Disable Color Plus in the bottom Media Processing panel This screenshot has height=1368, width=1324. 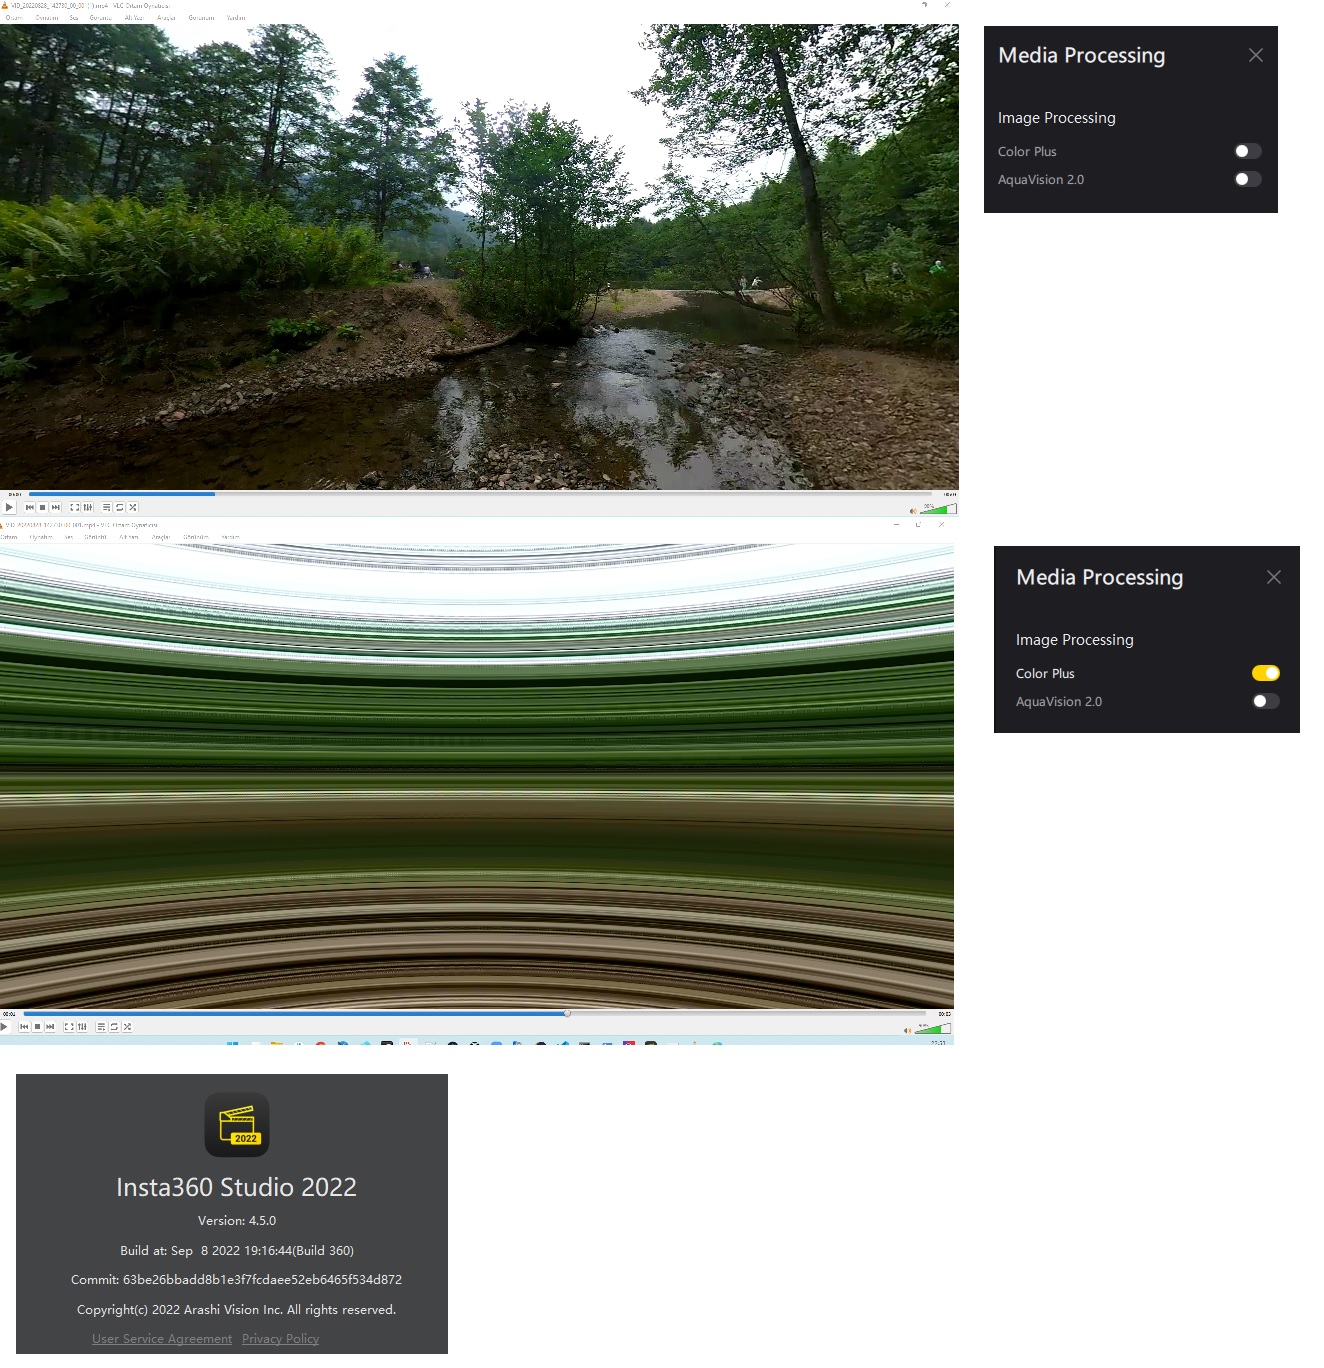tap(1265, 673)
